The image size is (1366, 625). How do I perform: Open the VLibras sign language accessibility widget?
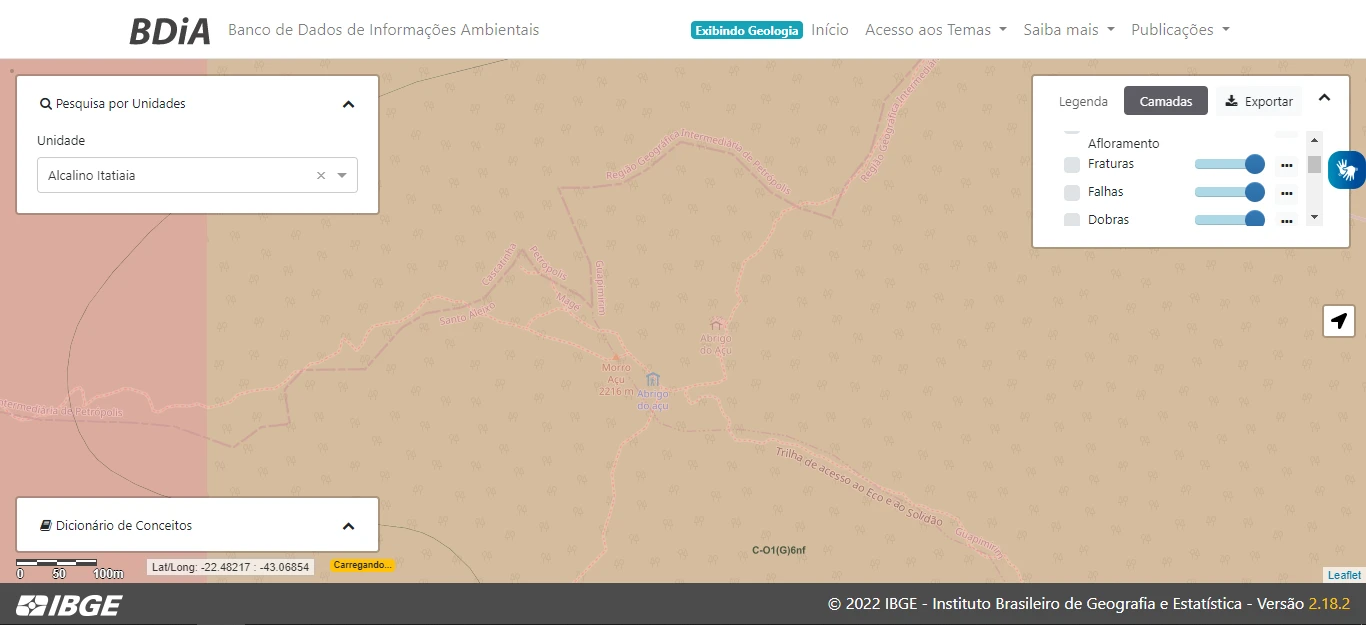(x=1347, y=169)
